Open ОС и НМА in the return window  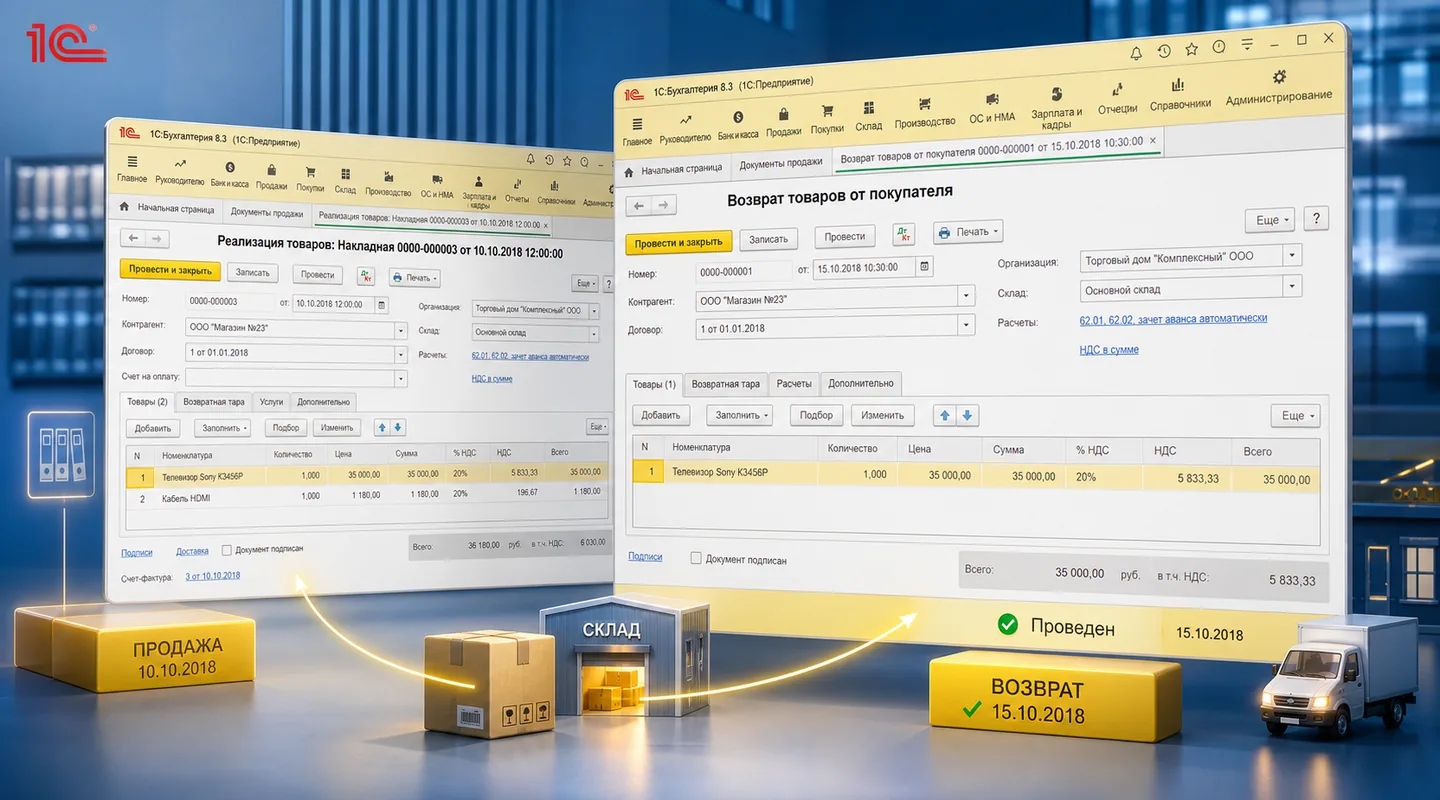pos(992,108)
